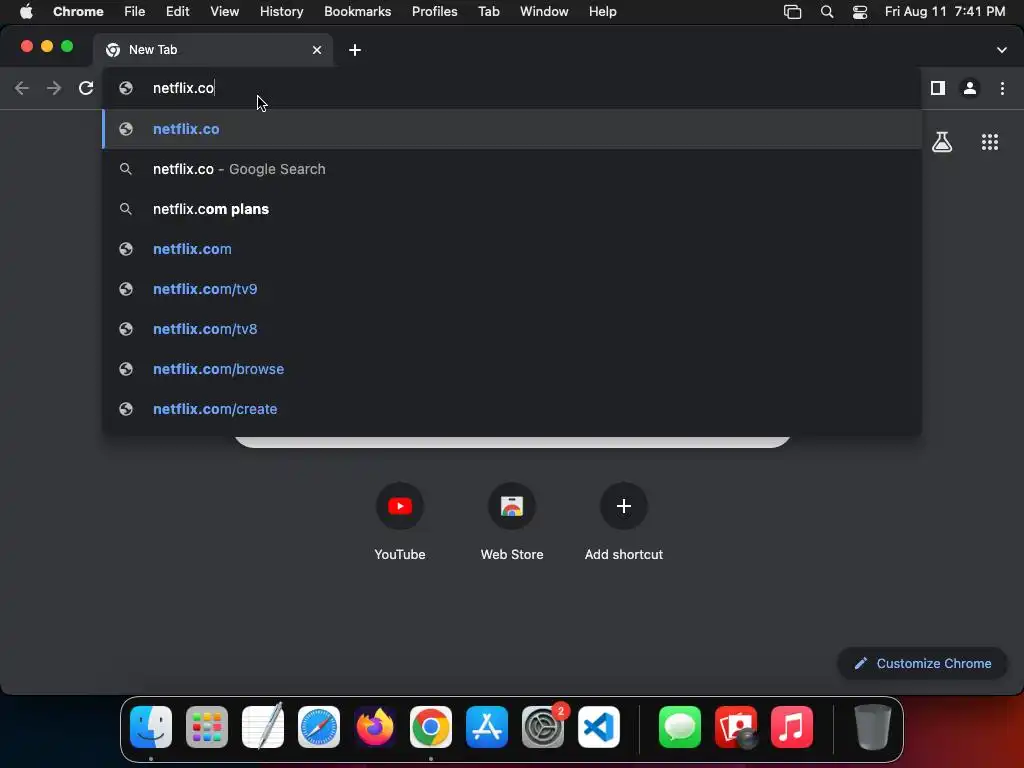Screen dimensions: 1024x768
Task: Open TextEdit from the Dock
Action: [x=263, y=727]
